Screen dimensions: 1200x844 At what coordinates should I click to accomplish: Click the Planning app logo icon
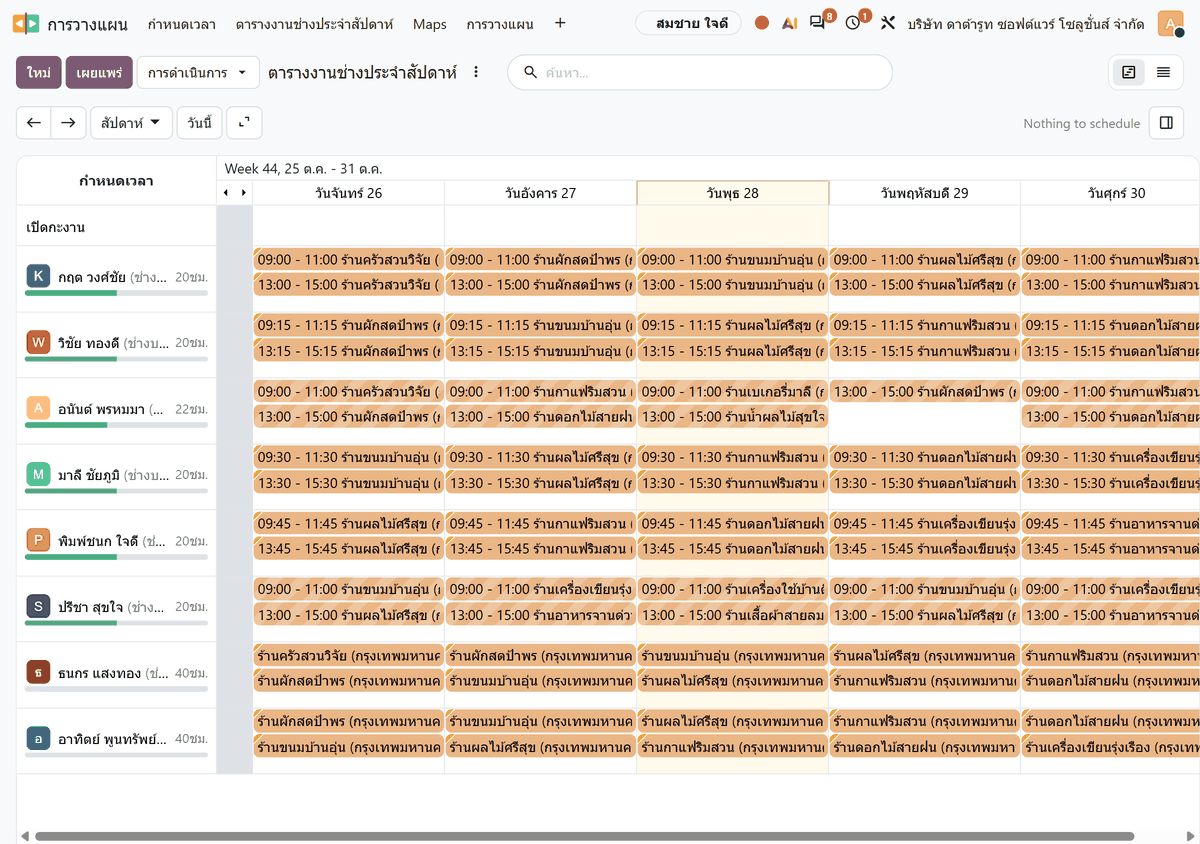point(26,23)
